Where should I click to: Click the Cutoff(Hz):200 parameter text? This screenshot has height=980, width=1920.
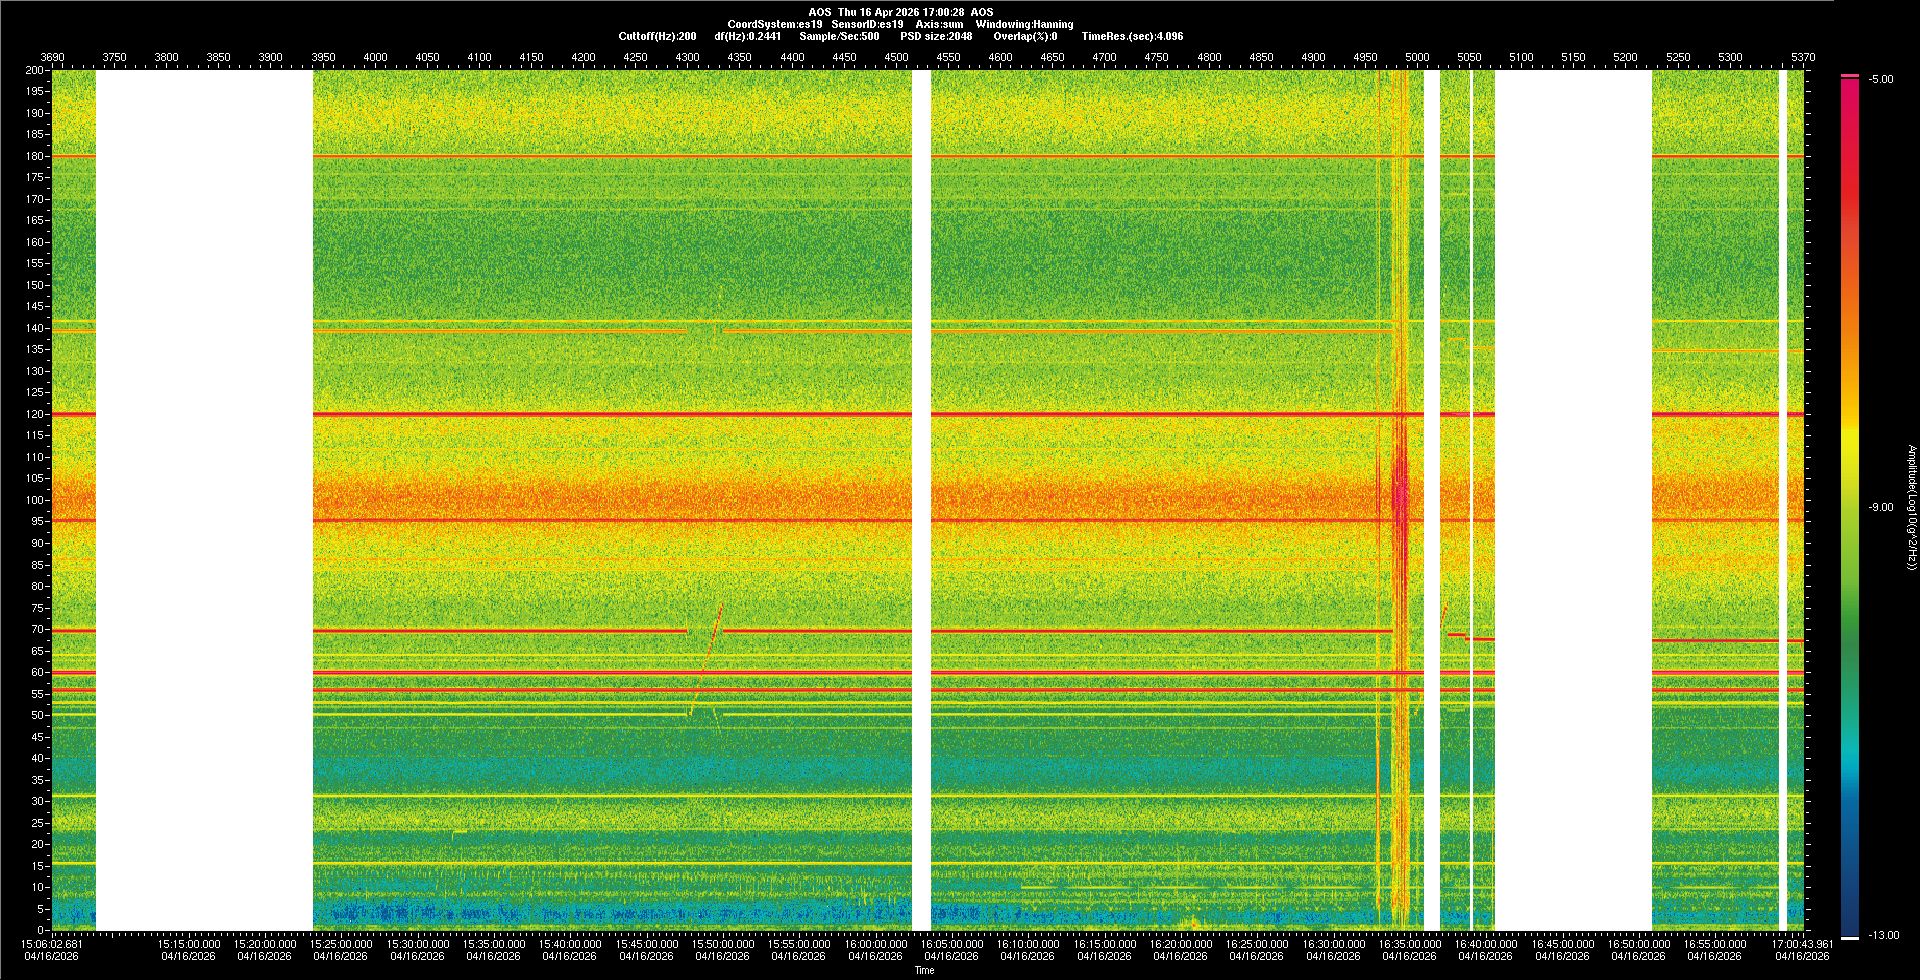click(x=657, y=36)
